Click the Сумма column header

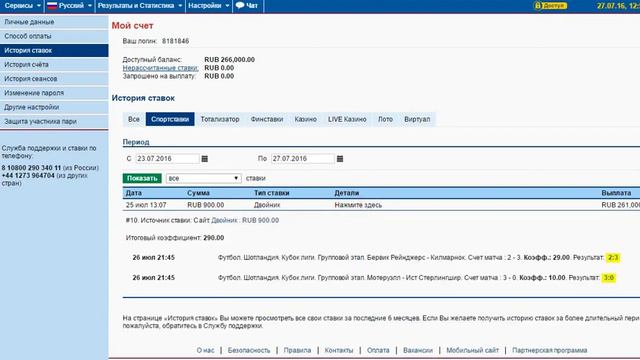pos(198,193)
